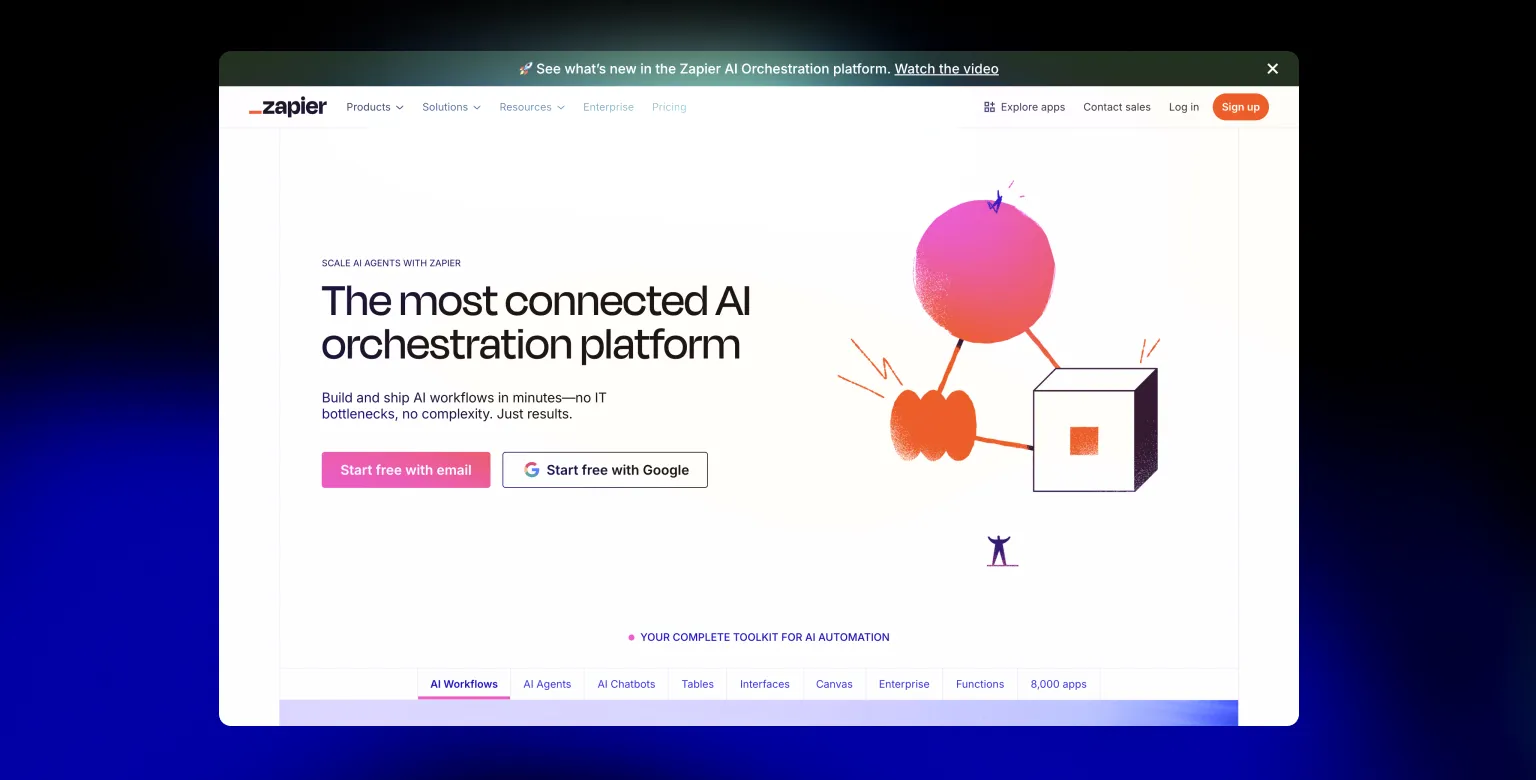Click the Google logo icon on the button
The image size is (1536, 780).
coord(532,470)
